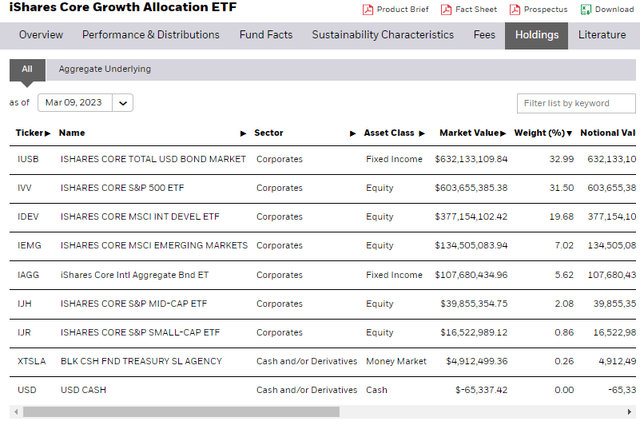Go to the Fund Facts tab
This screenshot has width=640, height=421.
point(266,35)
